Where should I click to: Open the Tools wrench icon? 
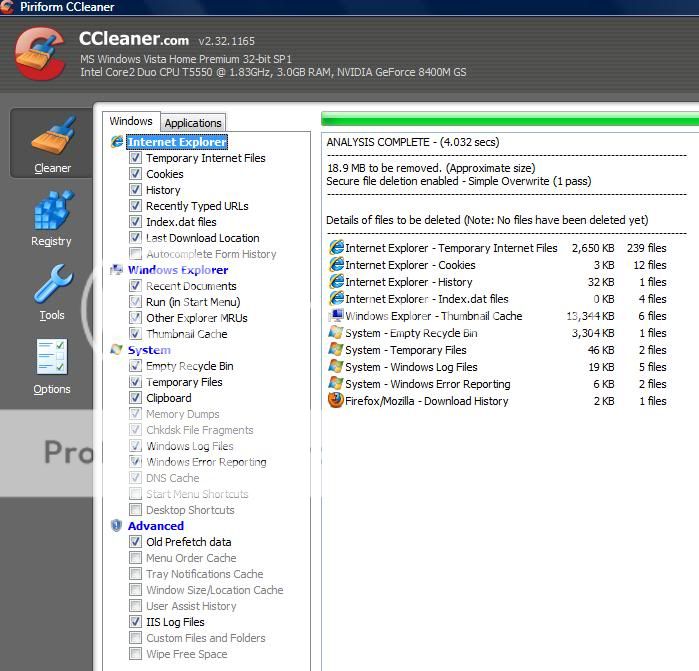tap(51, 292)
